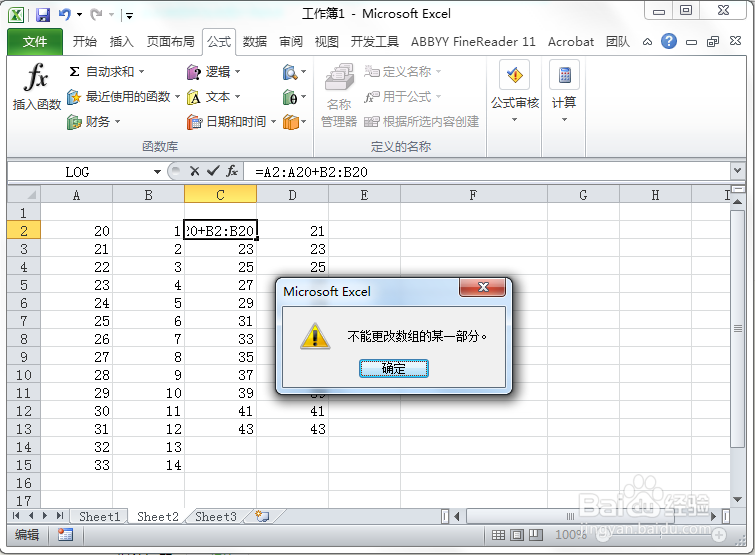Expand AutoSum dropdown arrow

(x=142, y=72)
